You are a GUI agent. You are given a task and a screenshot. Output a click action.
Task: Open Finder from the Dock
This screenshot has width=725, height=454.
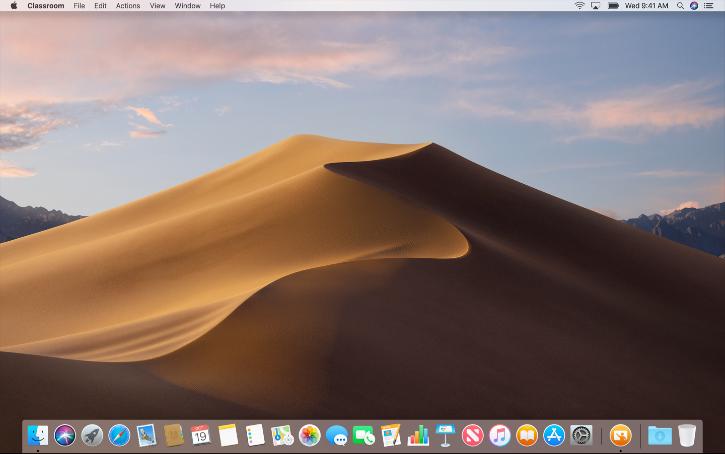click(37, 436)
